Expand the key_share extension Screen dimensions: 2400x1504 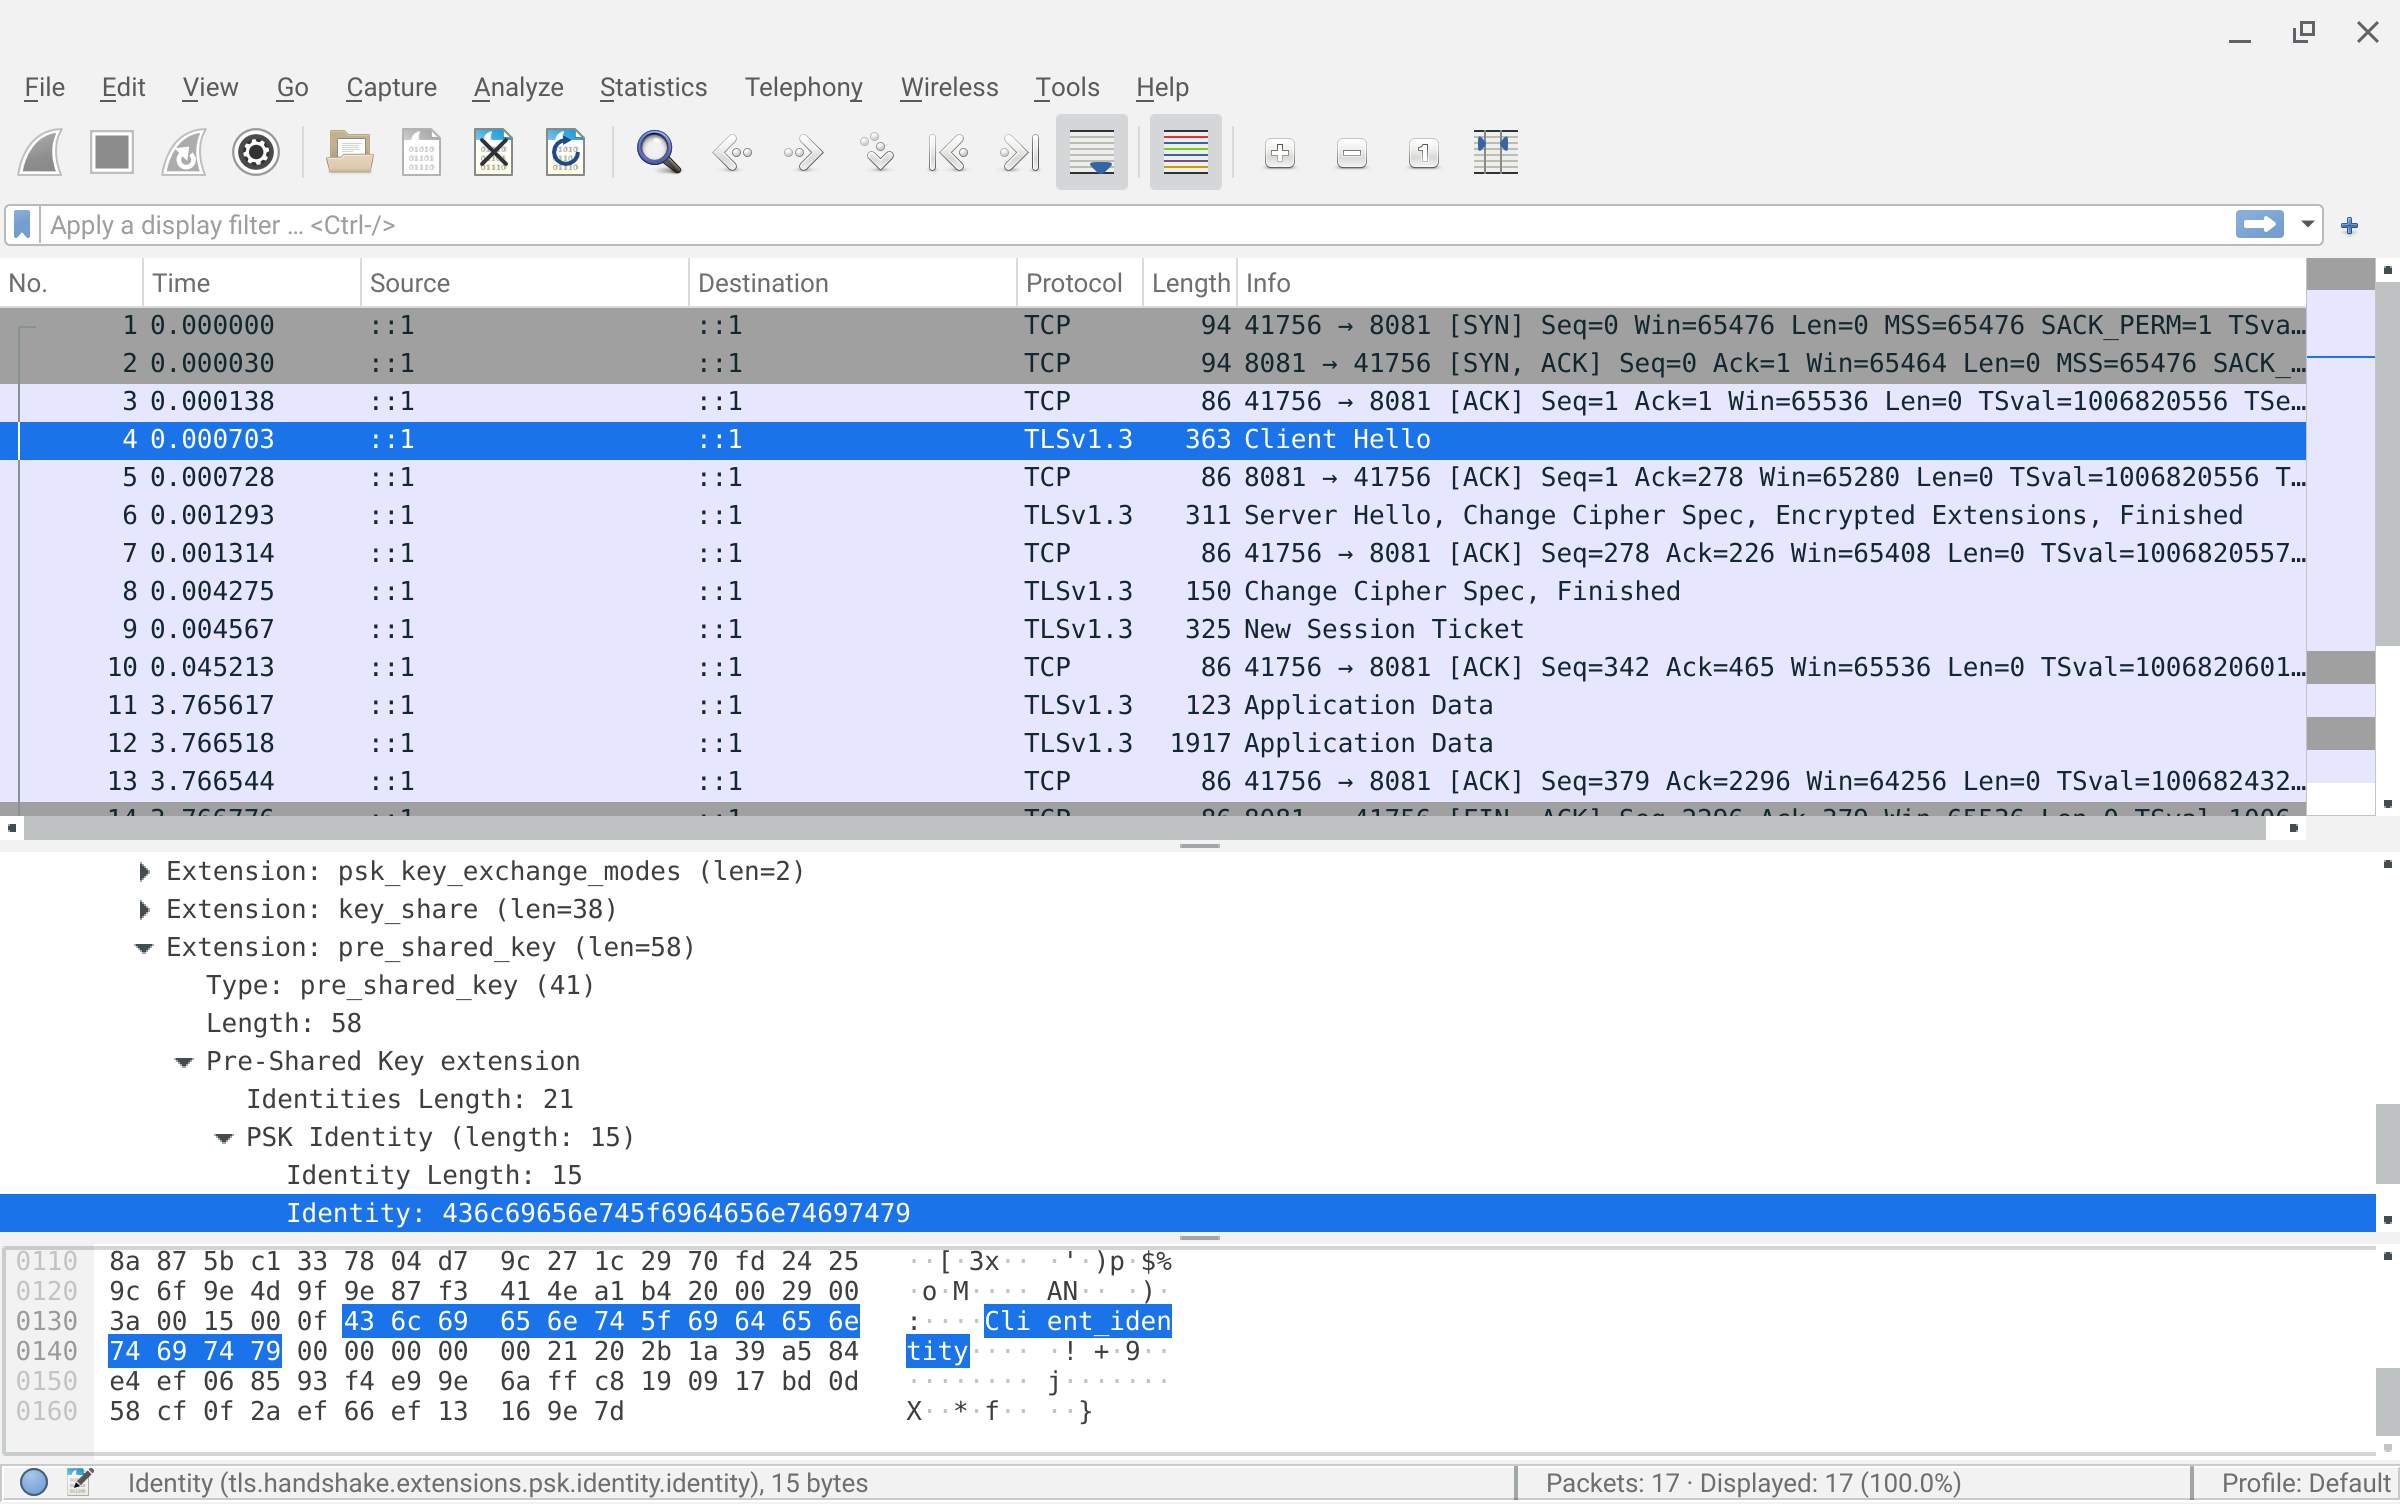(145, 910)
